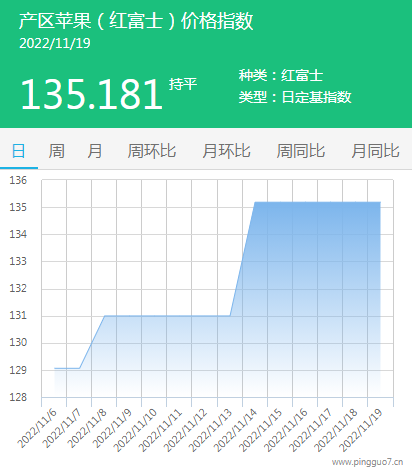The width and height of the screenshot is (412, 471).
Task: Click the 2022/11/6 x-axis label
Action: point(37,428)
